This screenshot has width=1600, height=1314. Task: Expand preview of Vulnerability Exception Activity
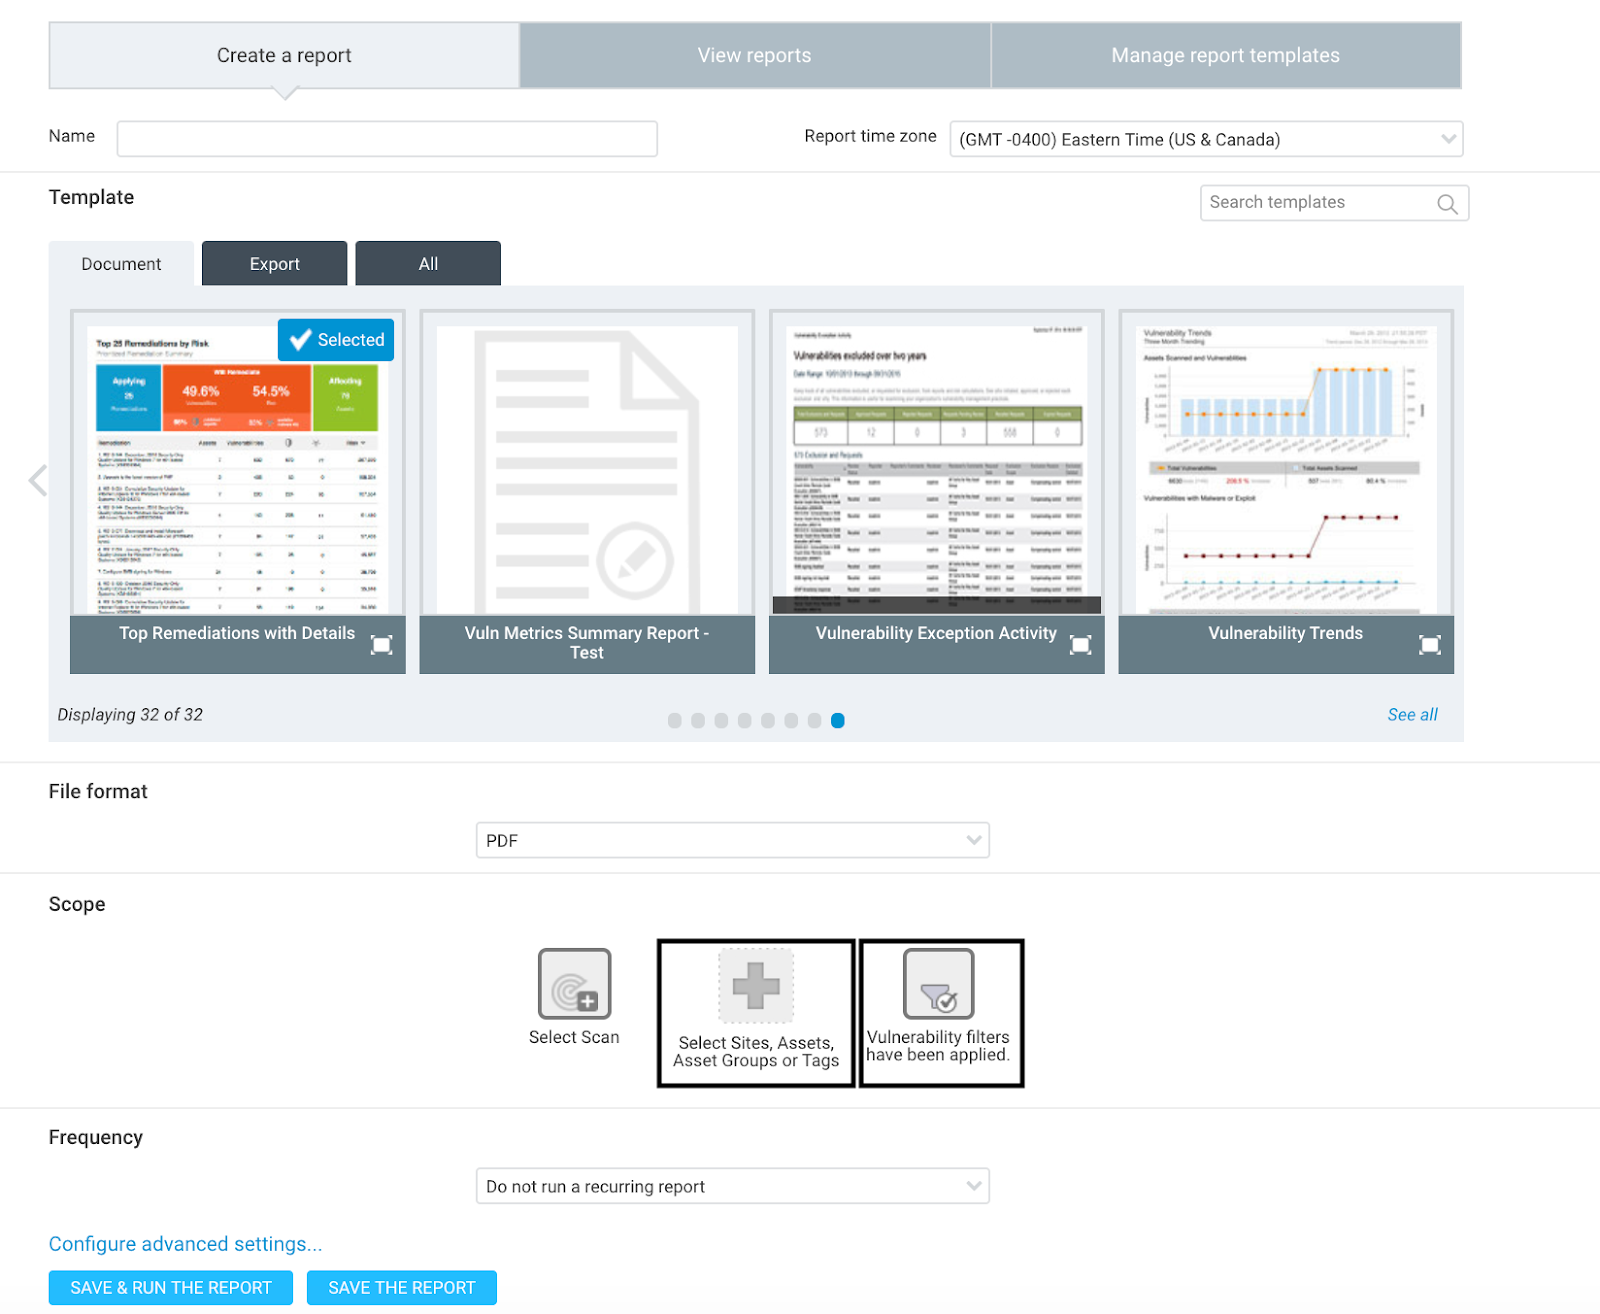click(x=1080, y=645)
